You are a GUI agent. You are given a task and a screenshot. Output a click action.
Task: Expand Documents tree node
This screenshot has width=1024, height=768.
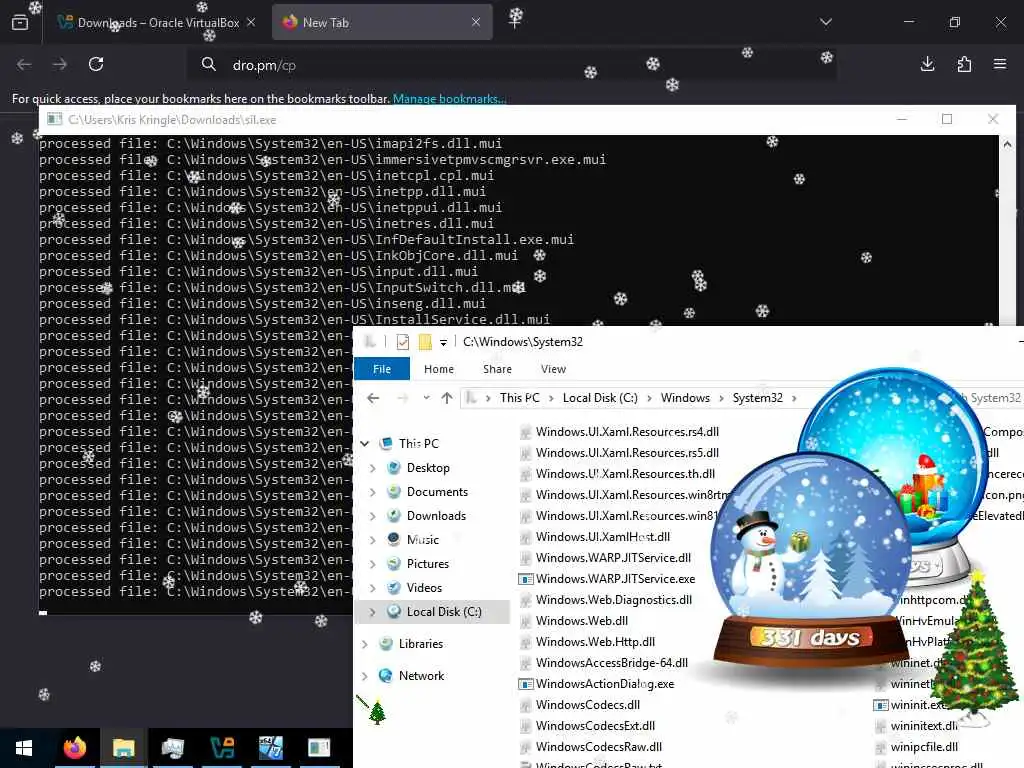pos(372,492)
